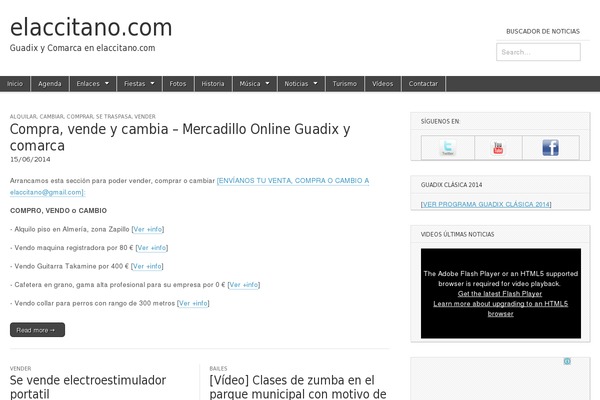The width and height of the screenshot is (600, 400).
Task: Click the ad info icon
Action: click(x=567, y=361)
